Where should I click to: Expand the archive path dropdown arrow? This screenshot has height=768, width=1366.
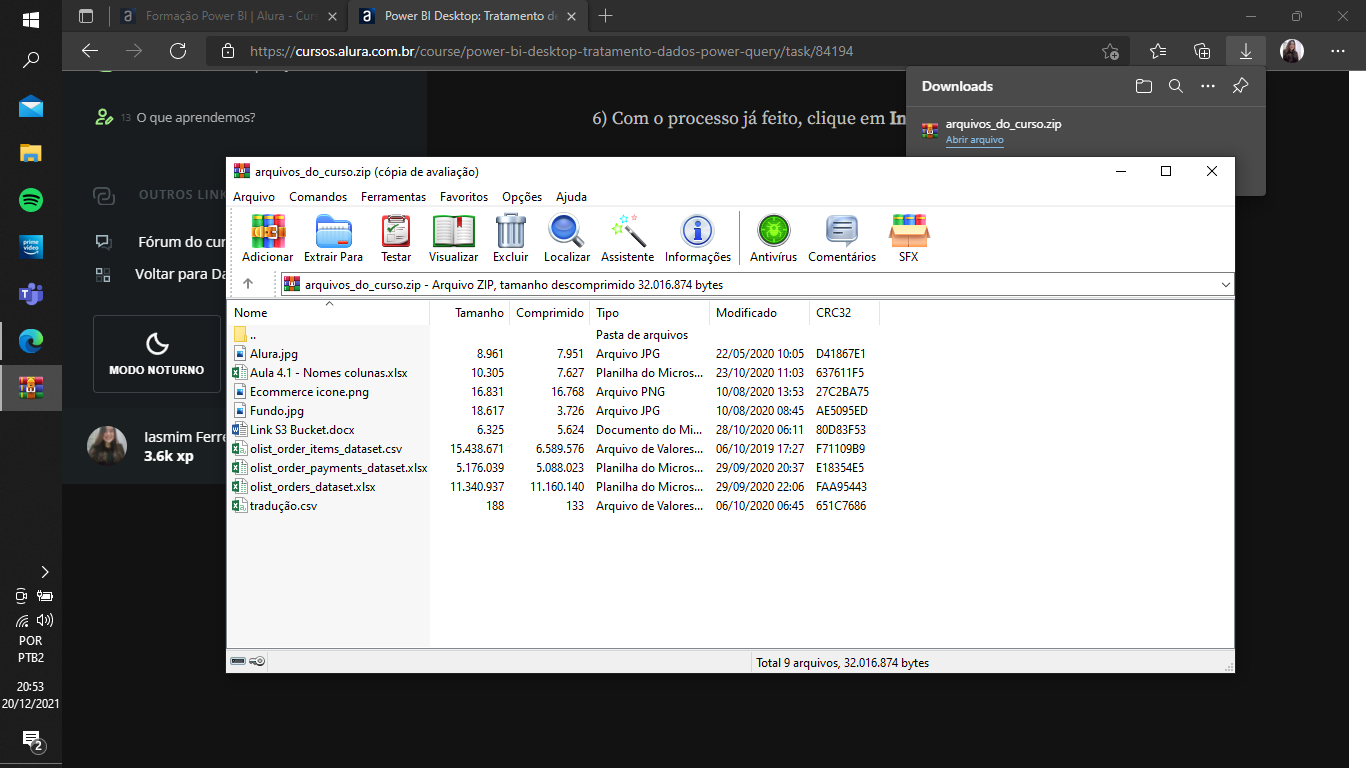coord(1226,284)
